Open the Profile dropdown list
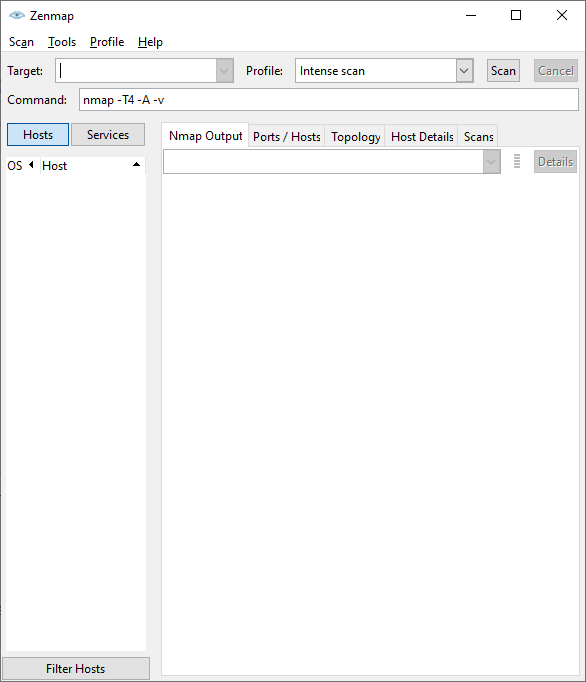The height and width of the screenshot is (682, 586). pos(464,70)
